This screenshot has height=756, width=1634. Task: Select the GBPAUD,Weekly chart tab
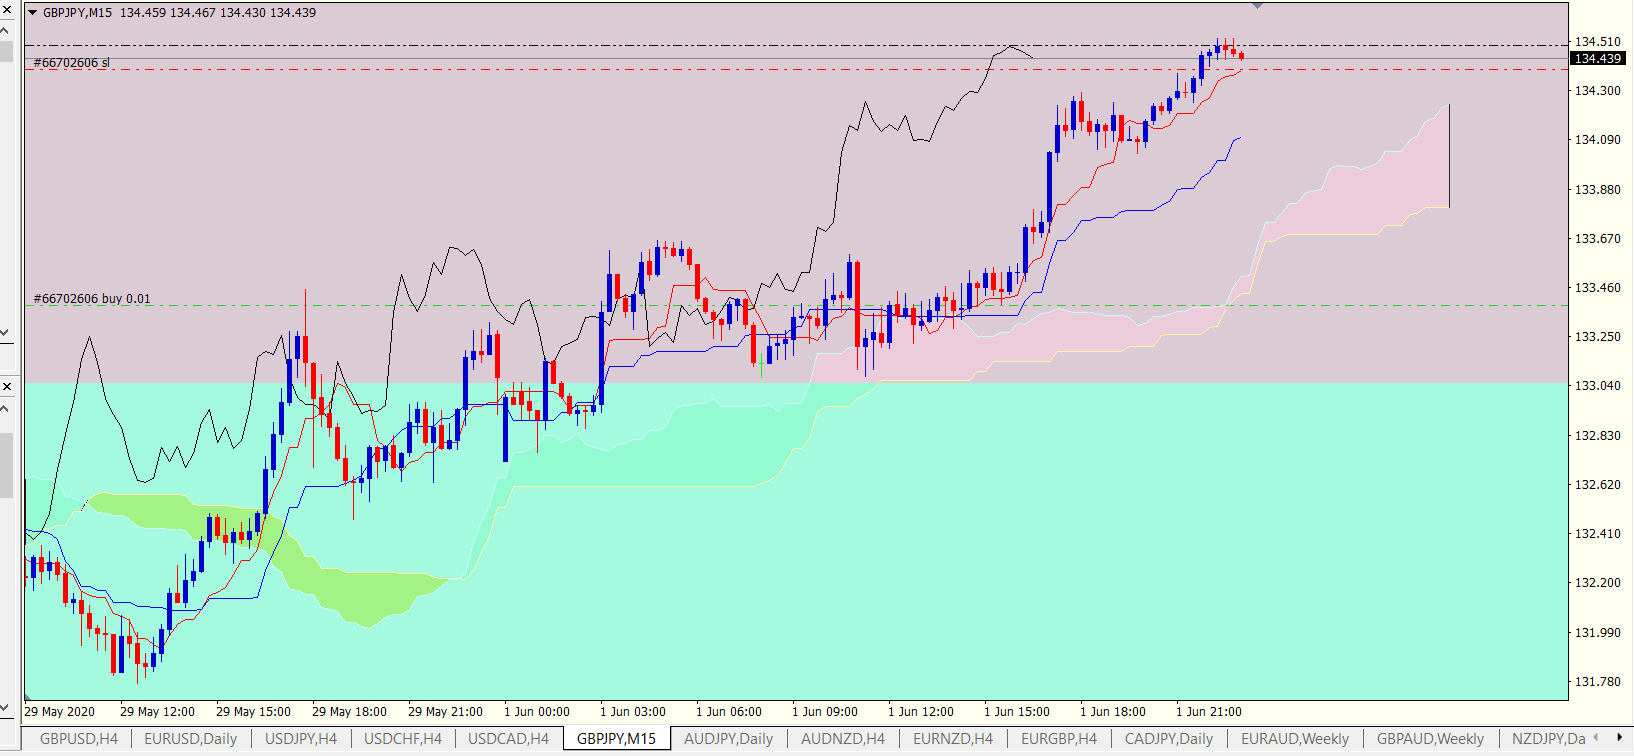[1431, 739]
